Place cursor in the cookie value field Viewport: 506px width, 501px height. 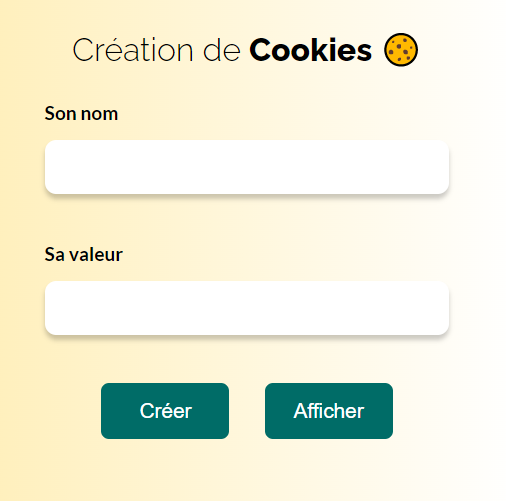[247, 308]
